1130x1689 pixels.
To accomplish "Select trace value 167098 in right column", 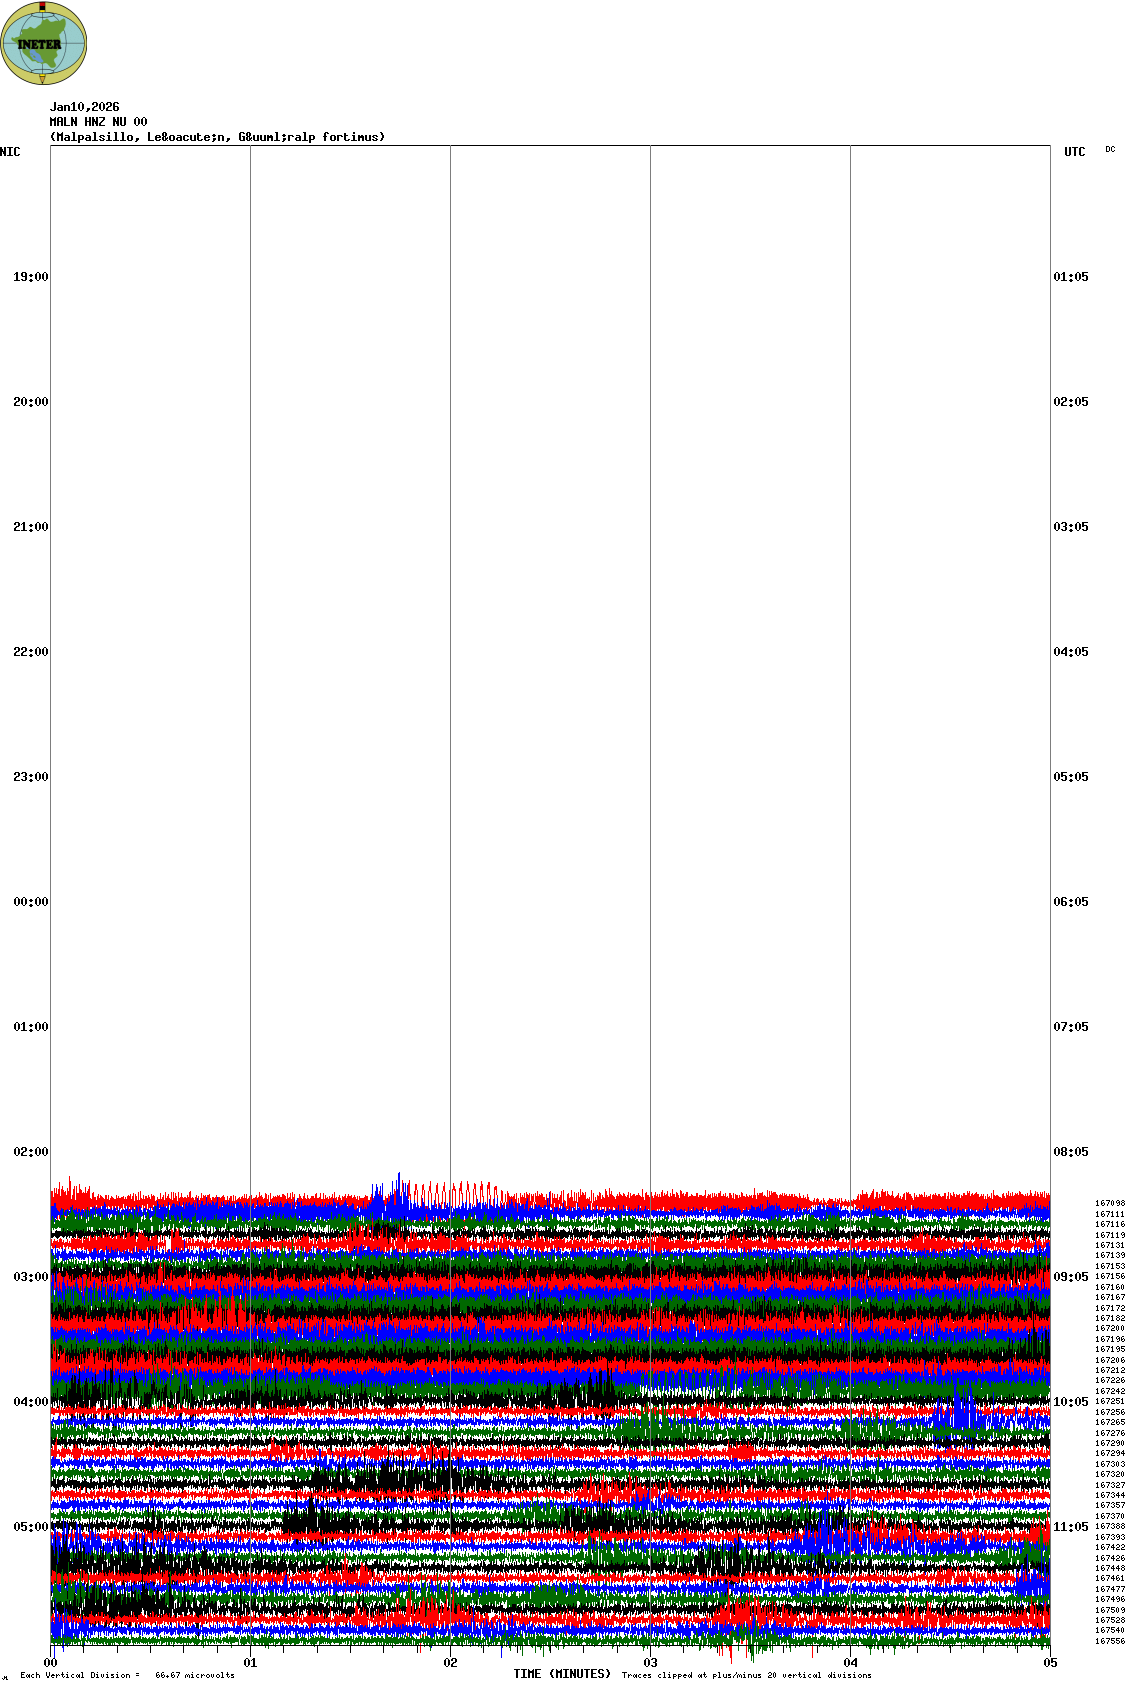I will (1110, 1204).
